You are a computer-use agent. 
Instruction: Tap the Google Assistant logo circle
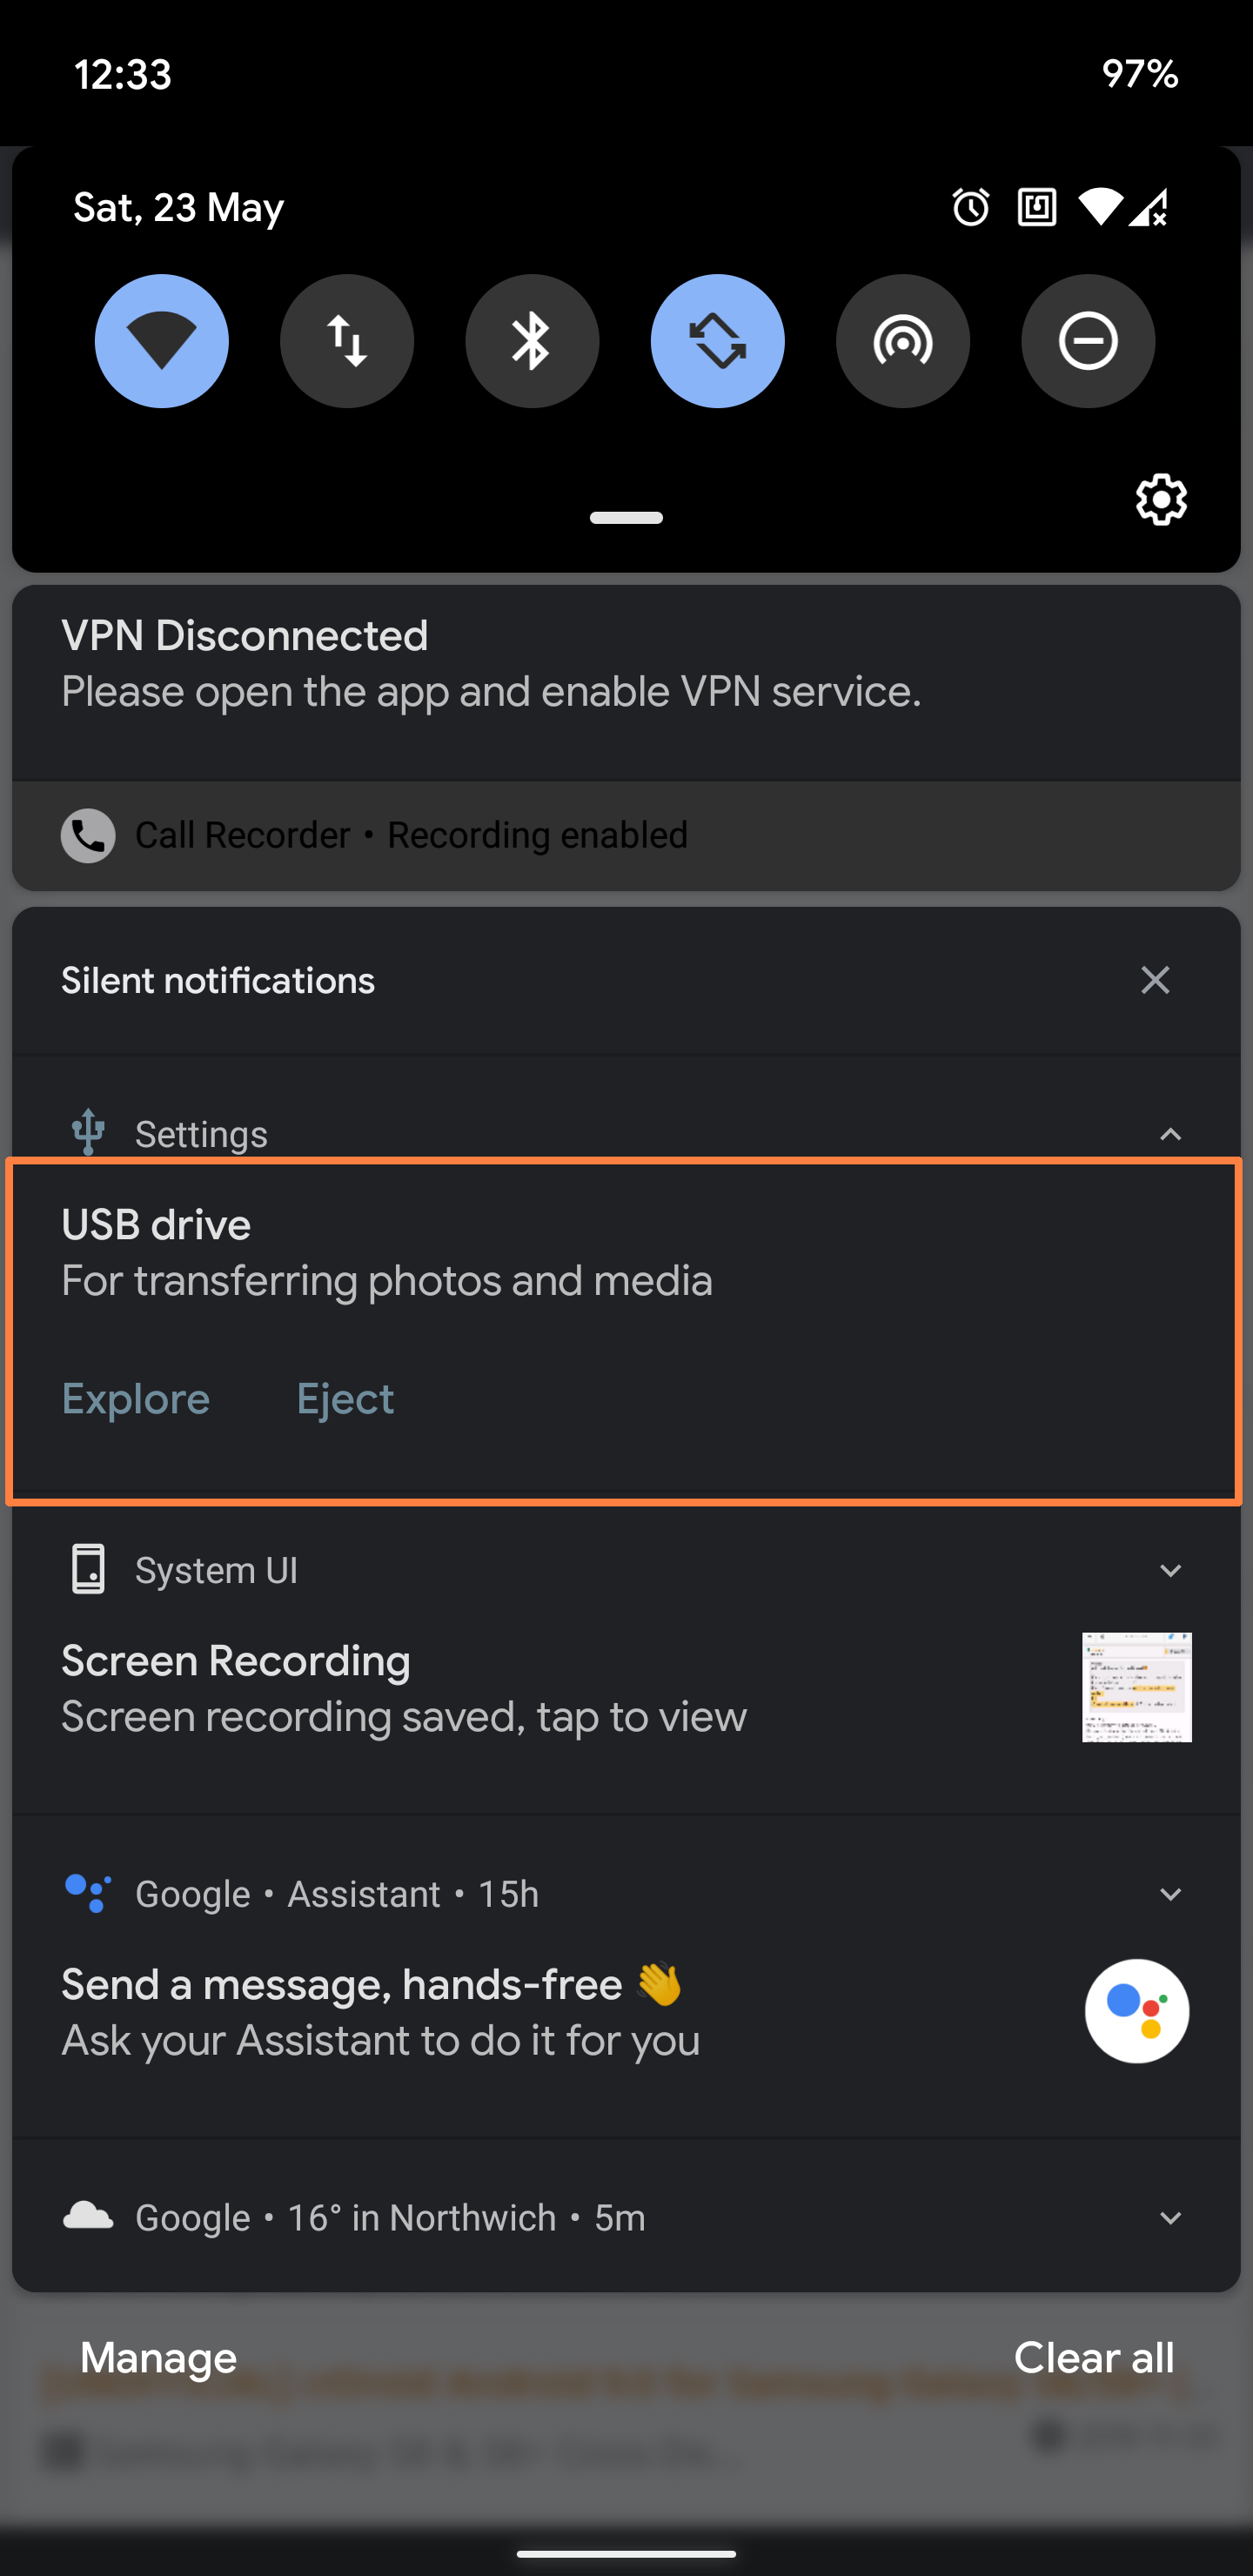click(1137, 2010)
